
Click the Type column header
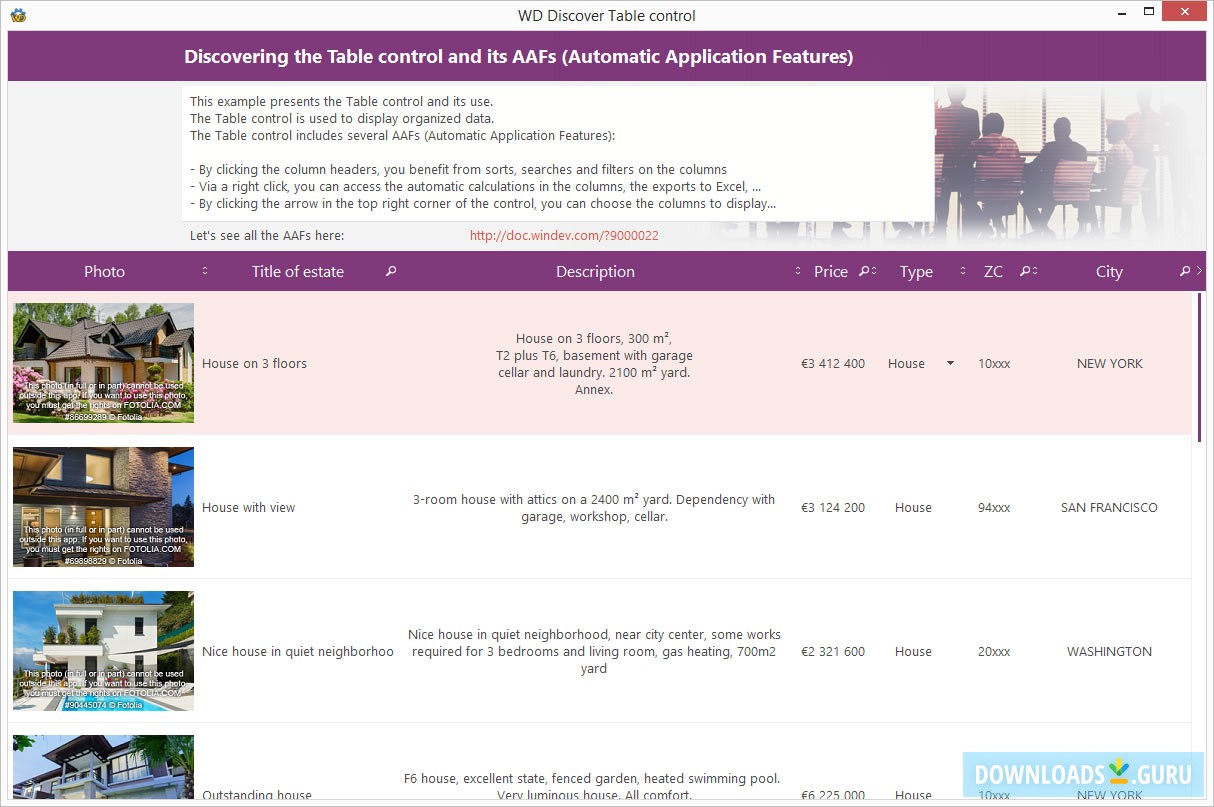pyautogui.click(x=916, y=271)
